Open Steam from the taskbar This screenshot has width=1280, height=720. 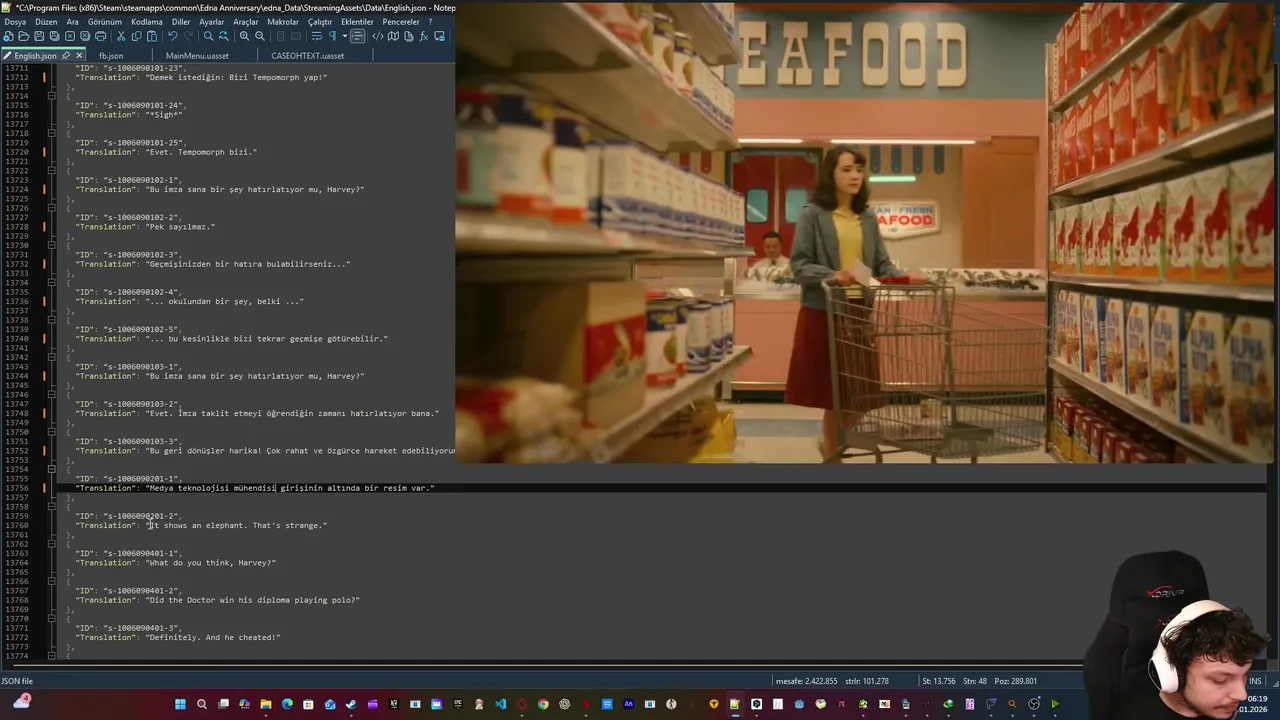[x=350, y=704]
